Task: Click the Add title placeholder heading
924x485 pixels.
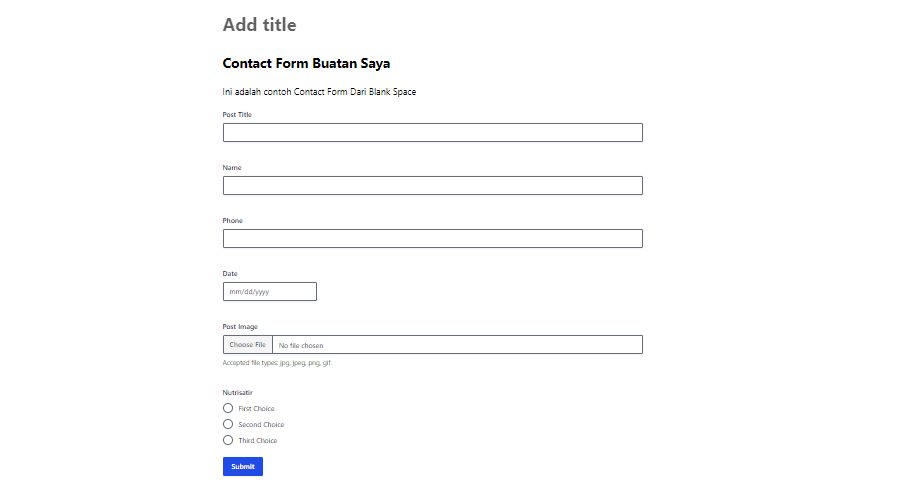Action: tap(259, 25)
